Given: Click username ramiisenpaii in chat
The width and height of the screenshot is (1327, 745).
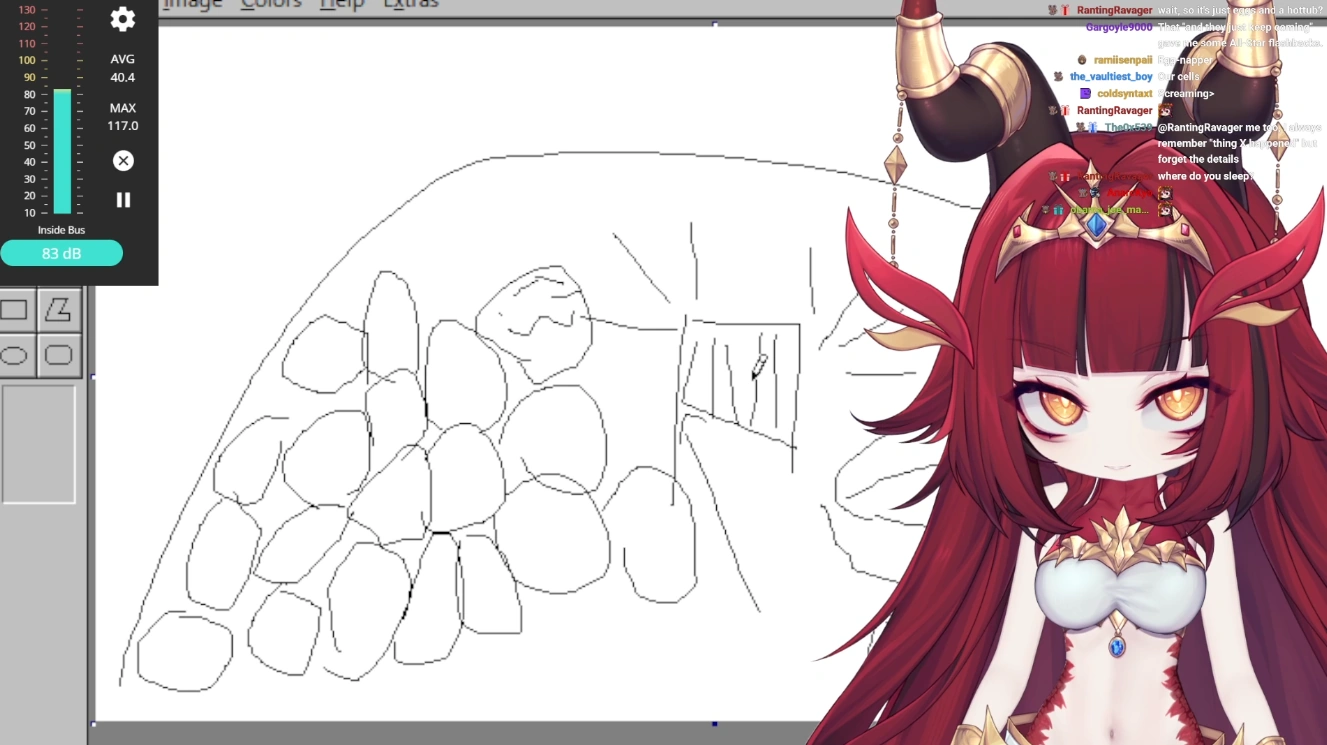Looking at the screenshot, I should pyautogui.click(x=1123, y=60).
